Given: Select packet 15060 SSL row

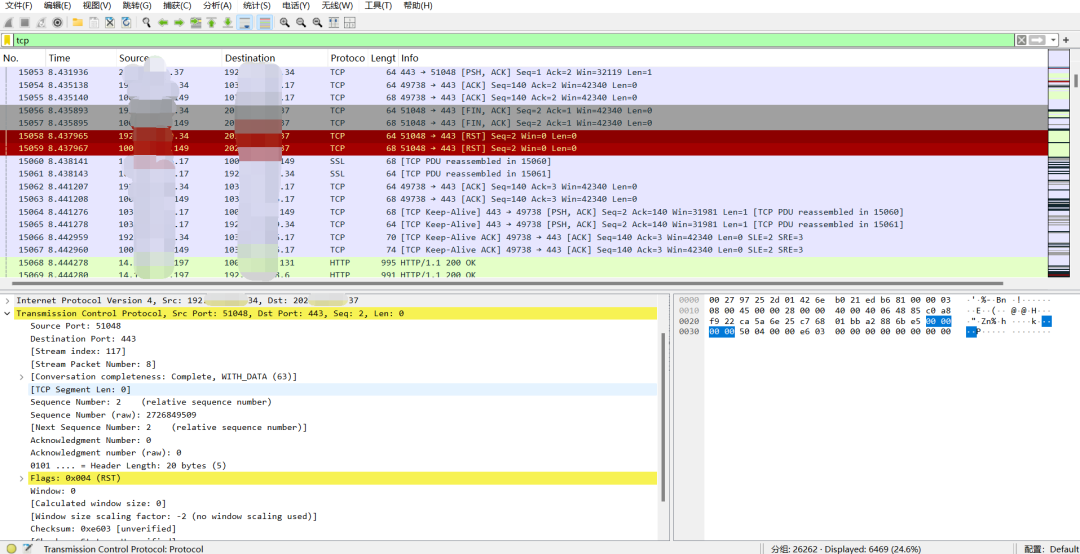Looking at the screenshot, I should coord(523,161).
